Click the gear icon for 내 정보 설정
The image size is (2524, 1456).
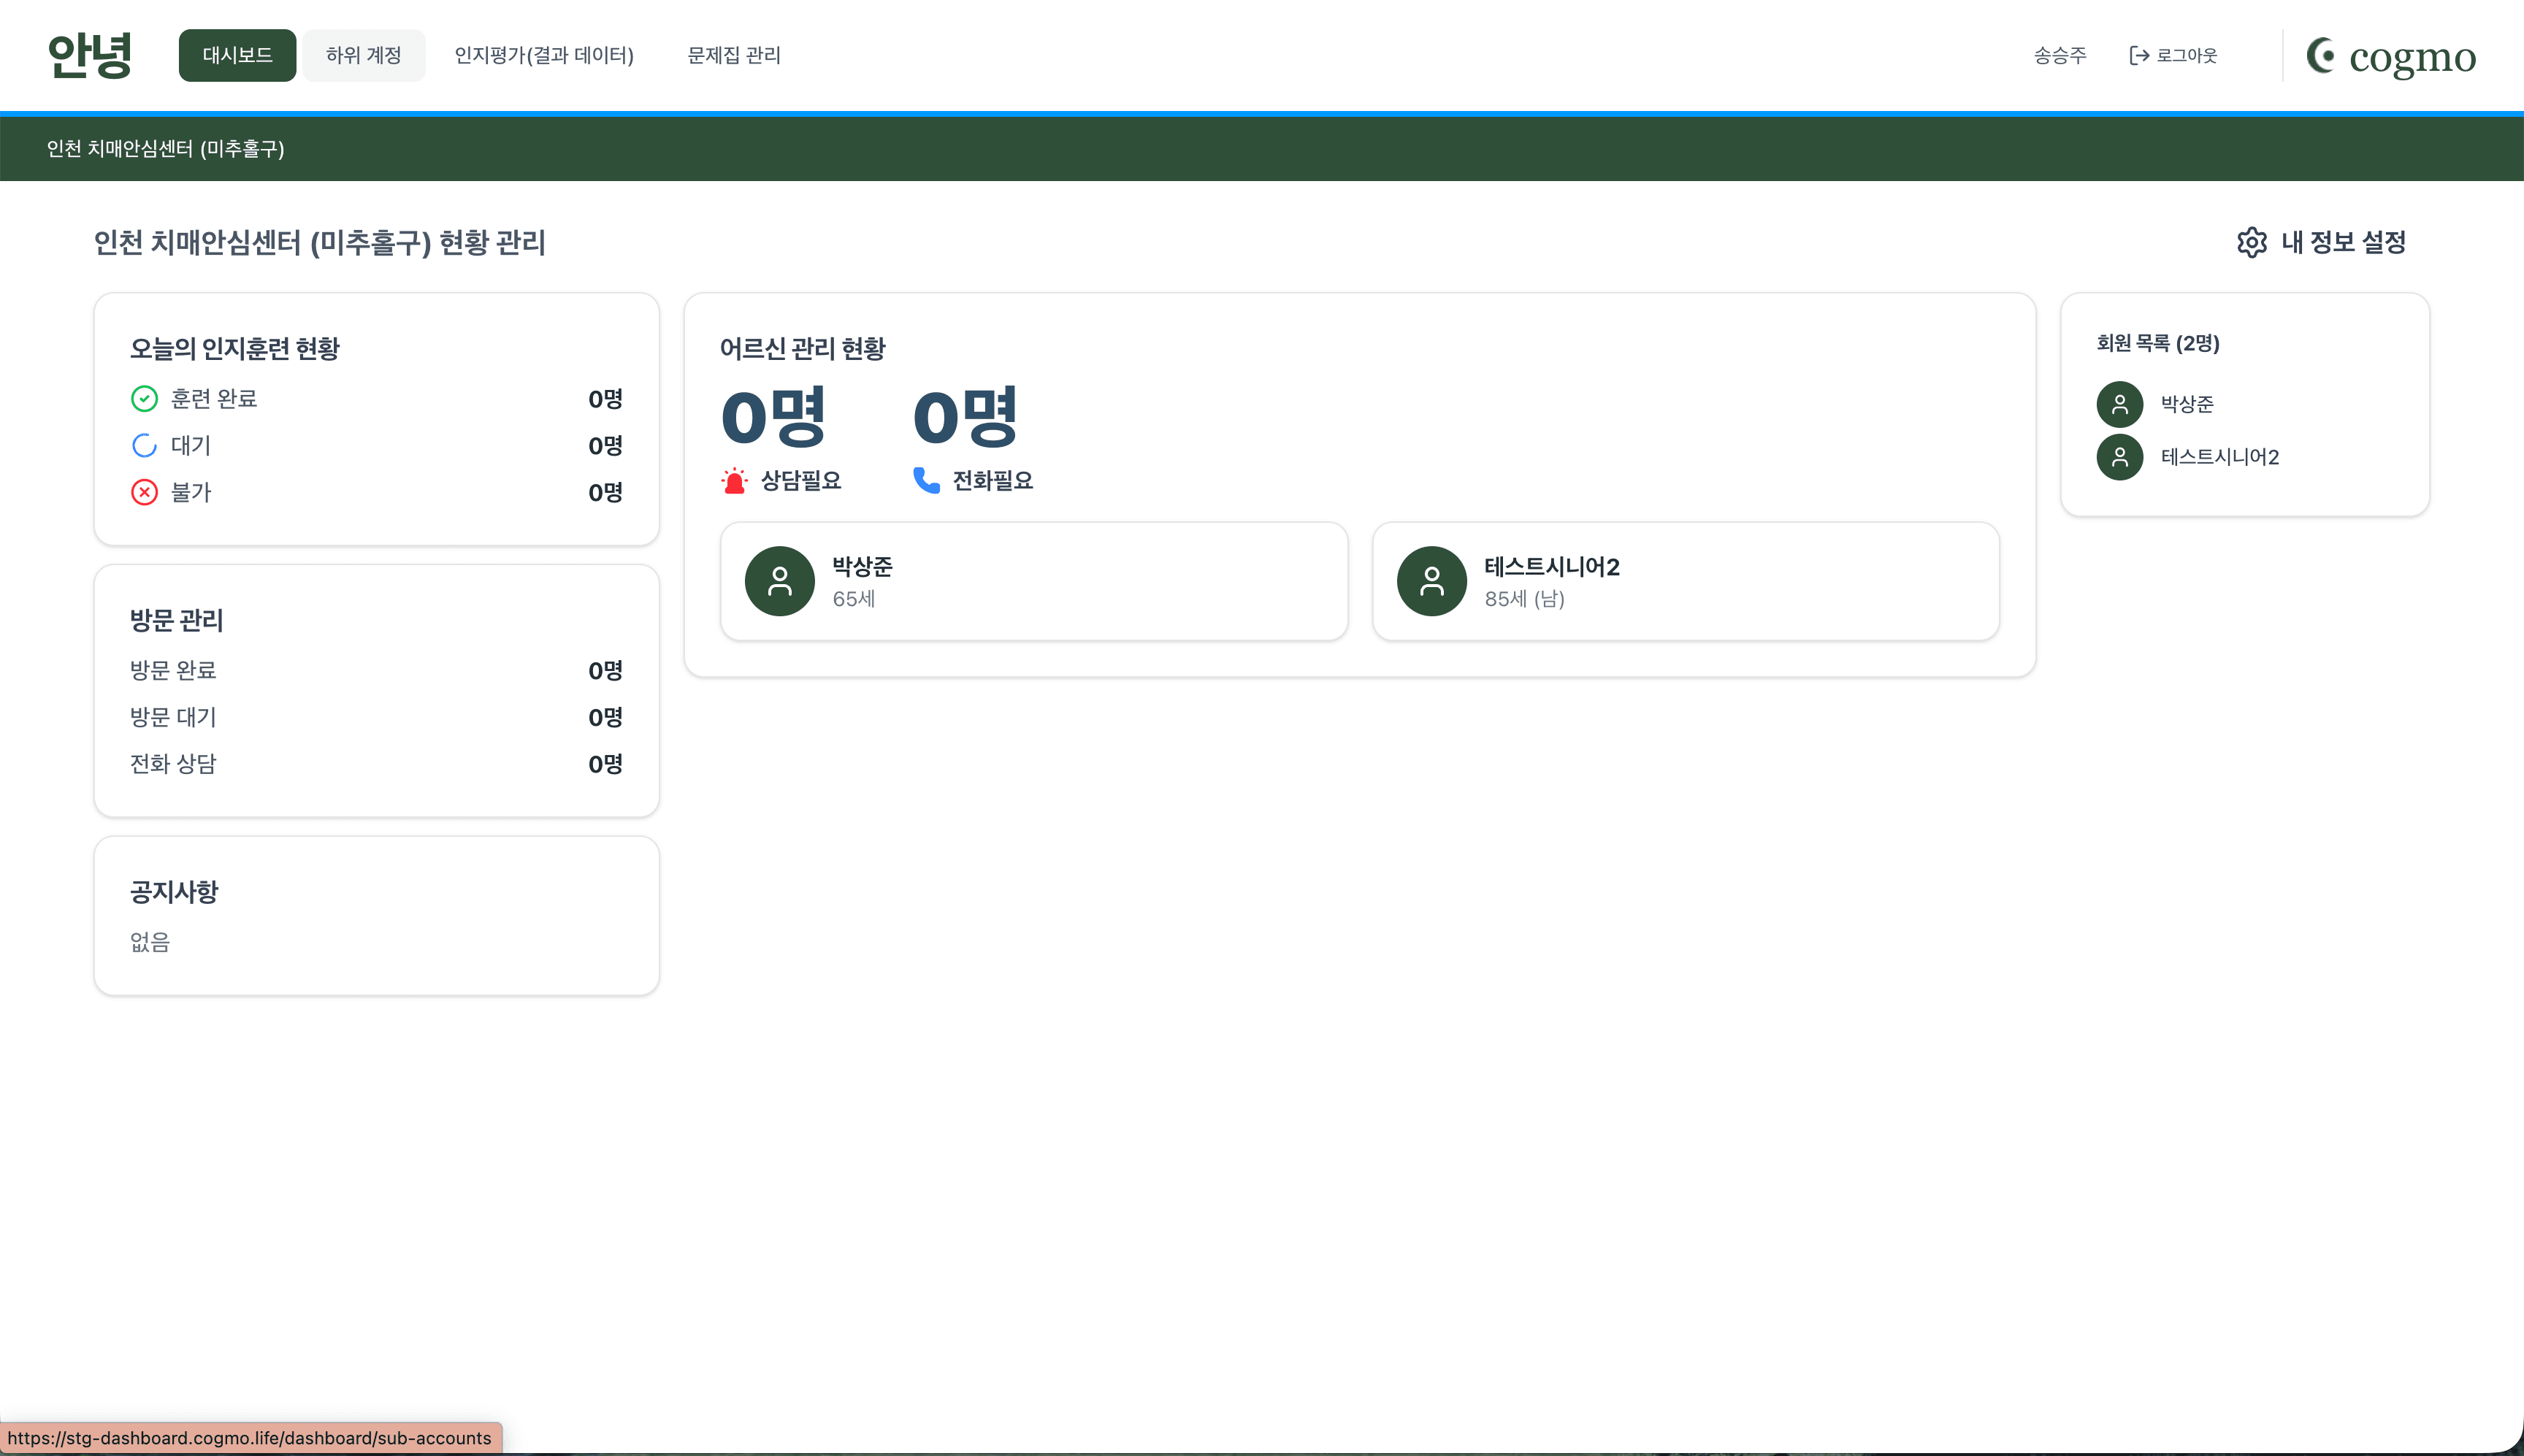tap(2251, 242)
